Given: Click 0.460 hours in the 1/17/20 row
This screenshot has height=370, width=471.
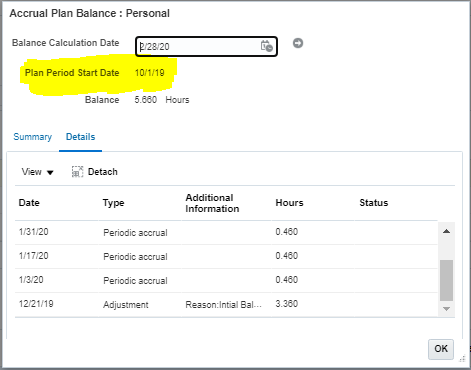Looking at the screenshot, I should point(287,256).
